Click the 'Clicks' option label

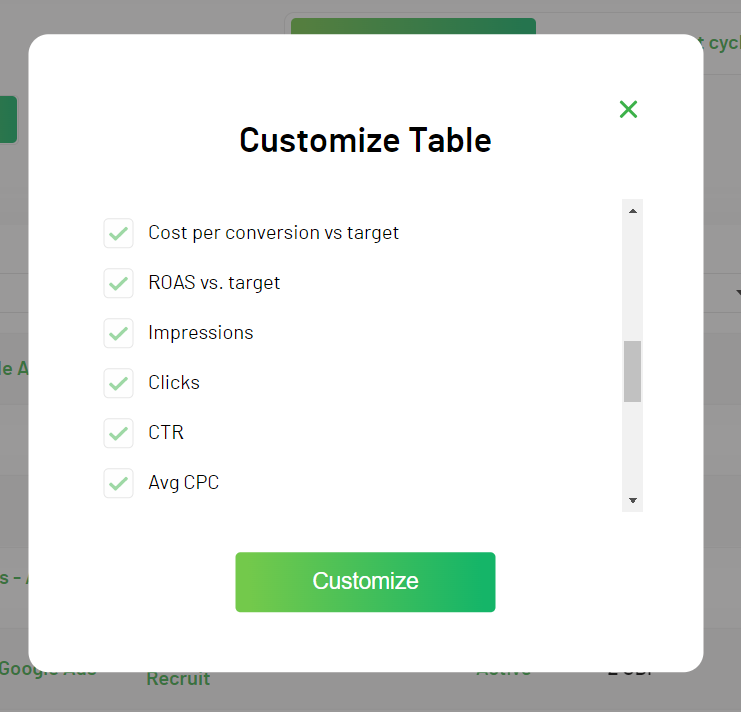tap(174, 383)
